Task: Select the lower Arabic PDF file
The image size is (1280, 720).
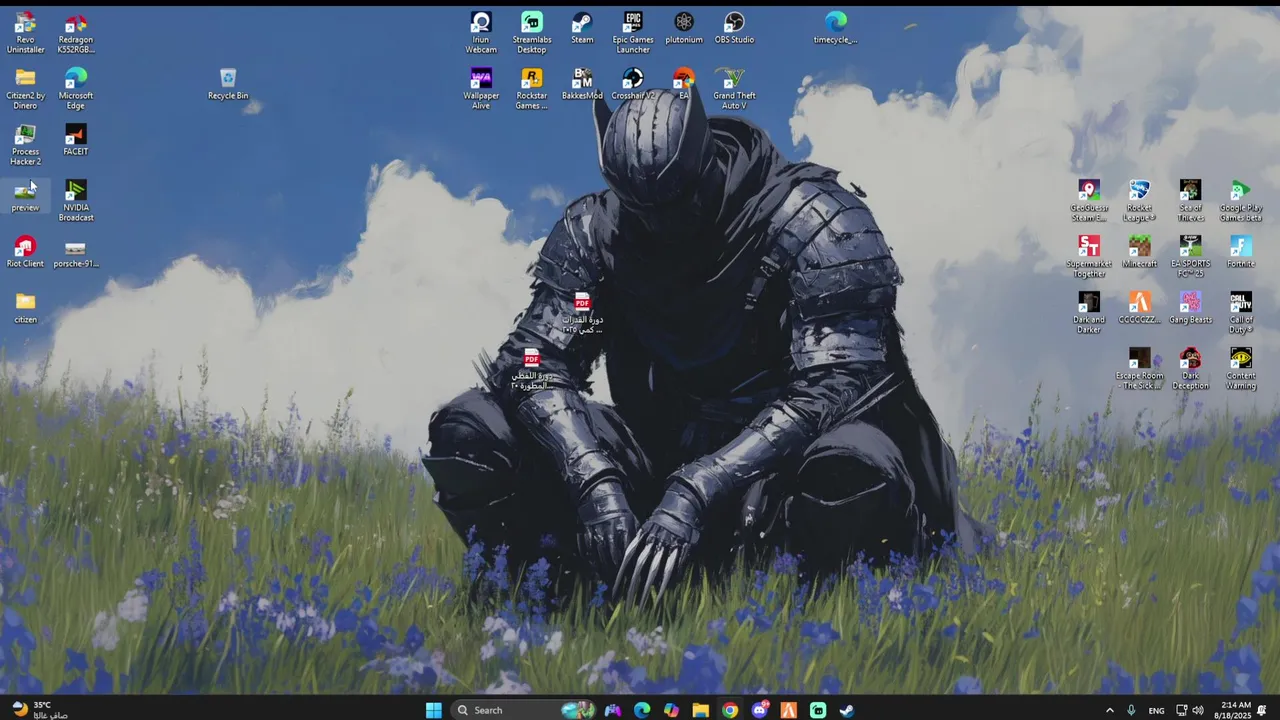Action: tap(532, 369)
